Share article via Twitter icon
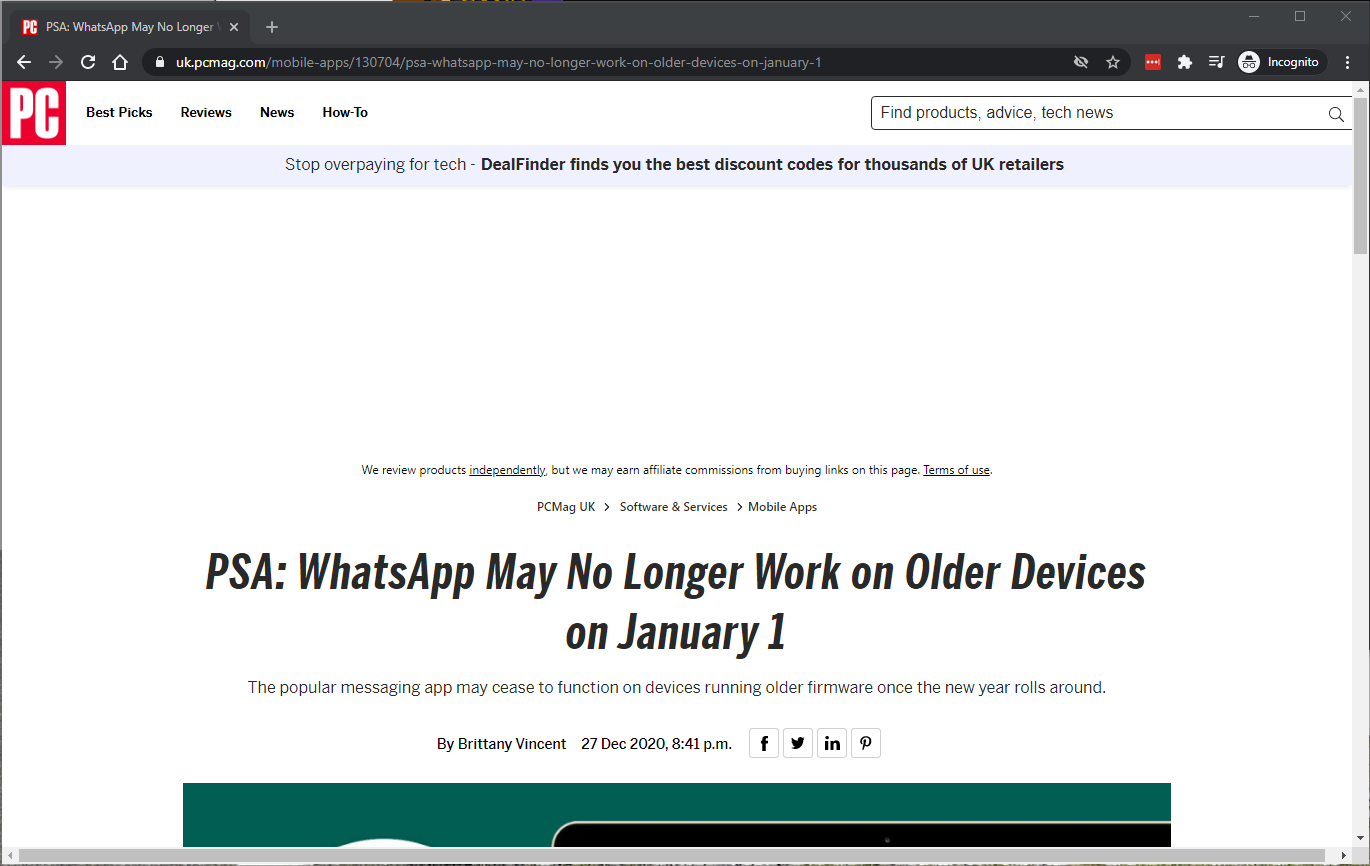This screenshot has width=1370, height=866. tap(798, 743)
